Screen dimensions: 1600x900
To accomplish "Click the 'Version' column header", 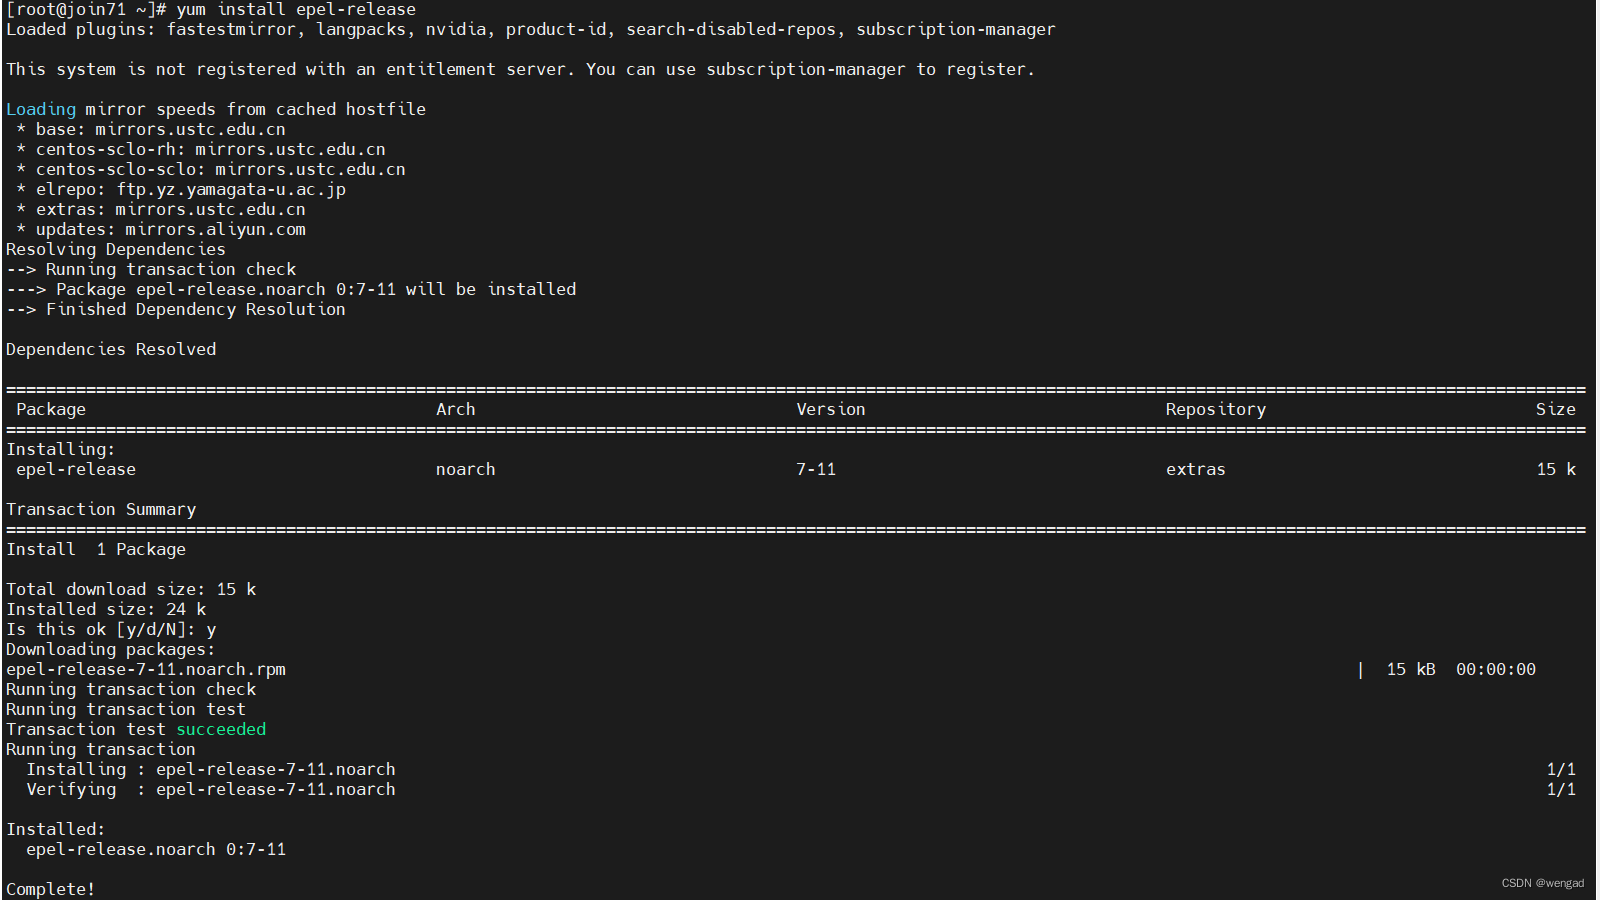I will 831,410.
